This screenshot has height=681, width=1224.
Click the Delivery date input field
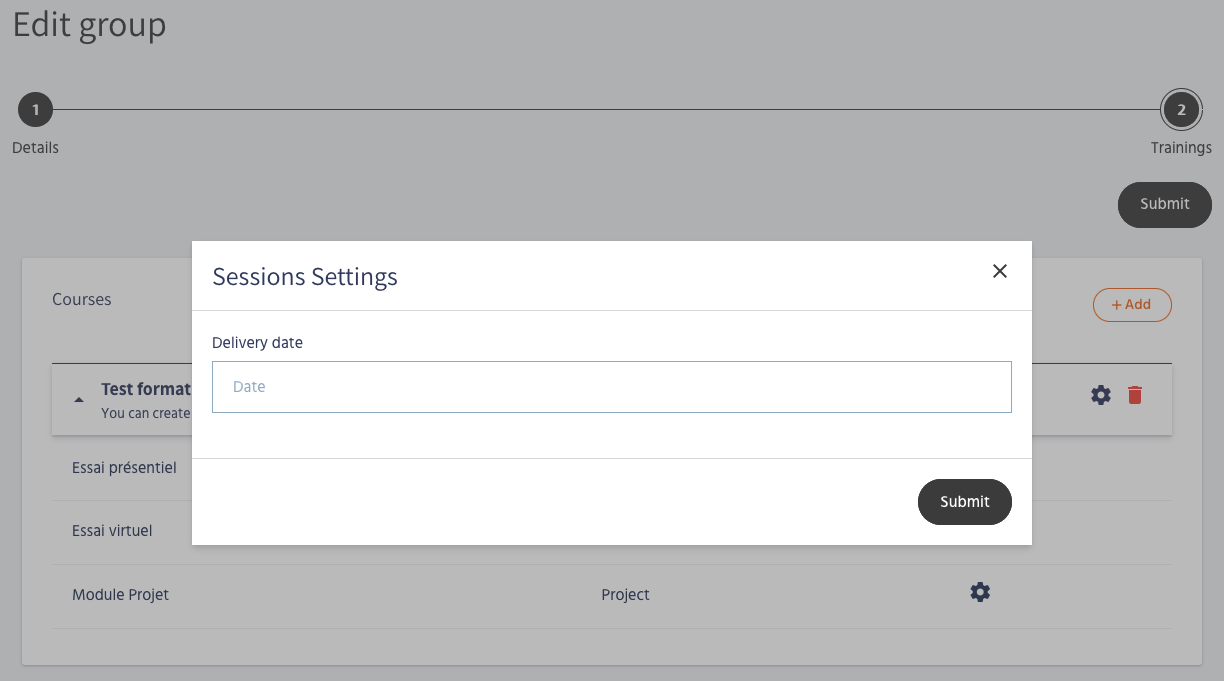click(611, 387)
